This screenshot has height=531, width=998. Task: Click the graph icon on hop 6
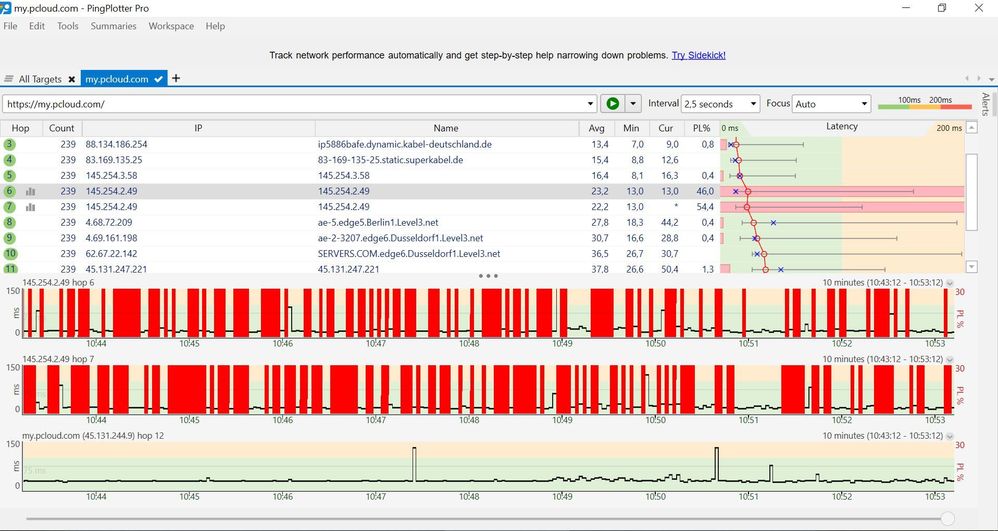[x=30, y=191]
